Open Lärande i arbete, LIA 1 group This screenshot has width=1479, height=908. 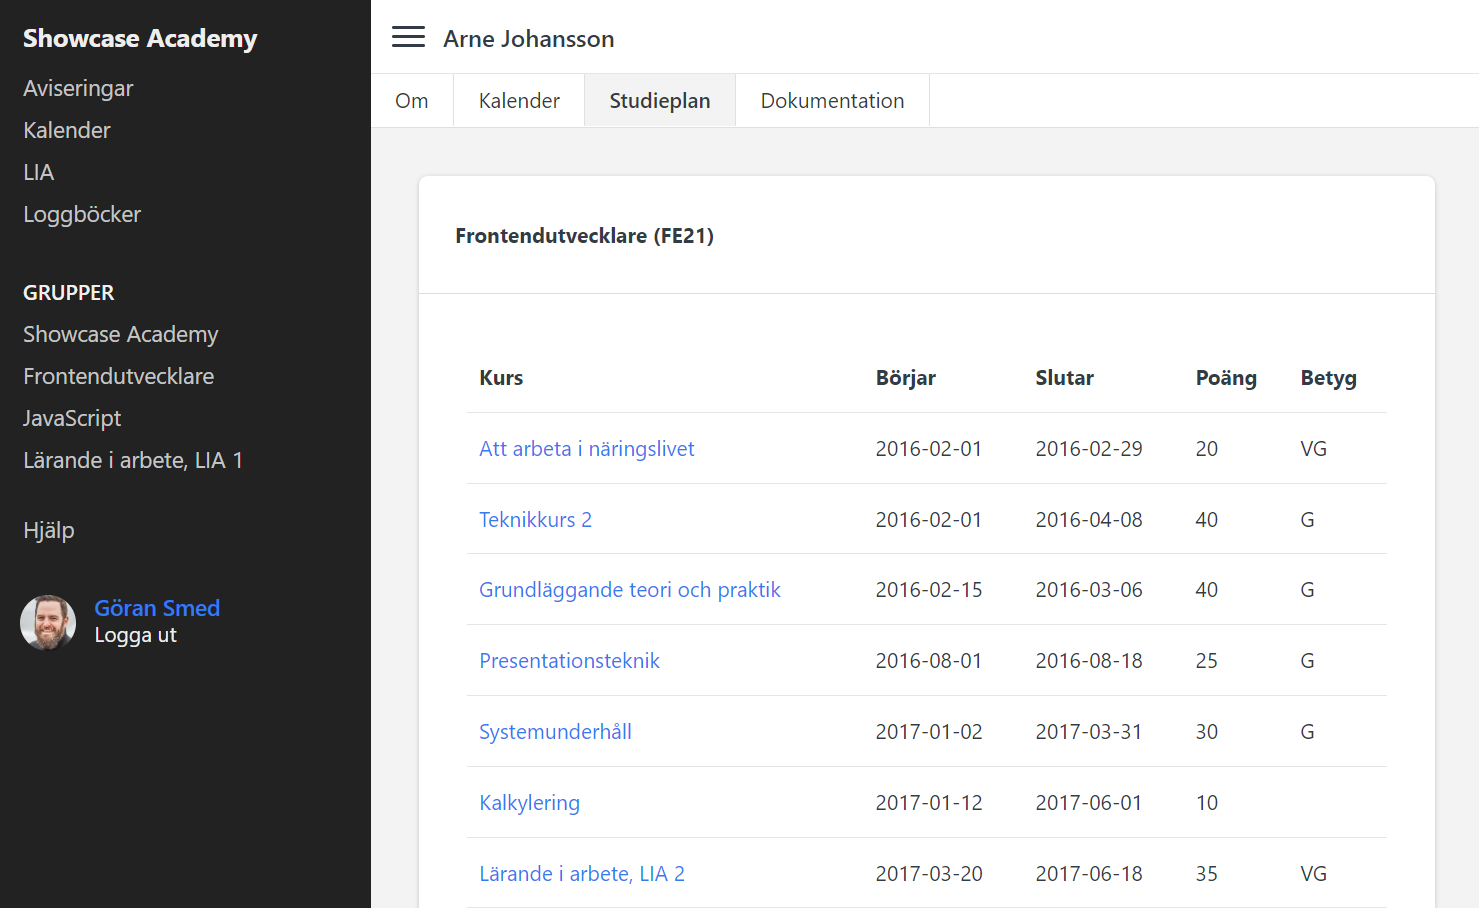[133, 460]
